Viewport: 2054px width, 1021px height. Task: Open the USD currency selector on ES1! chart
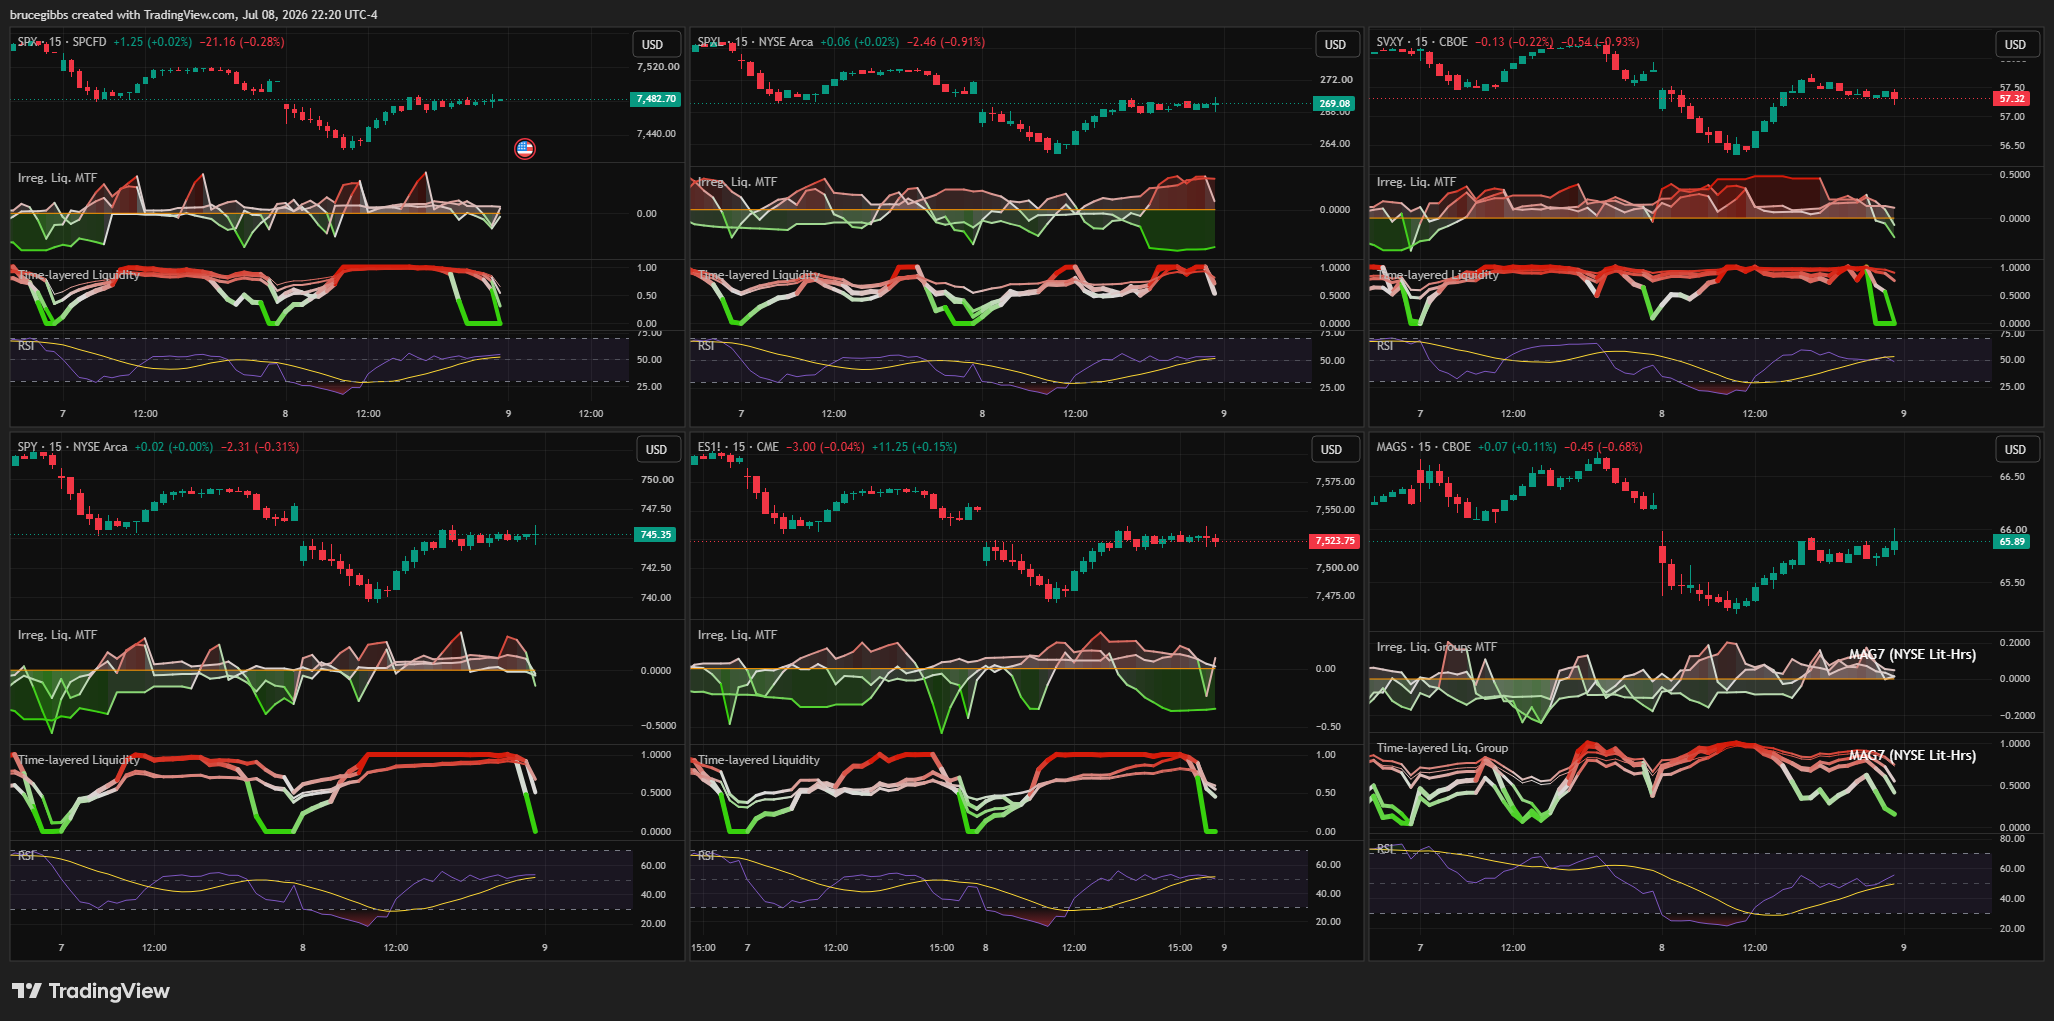[1332, 450]
